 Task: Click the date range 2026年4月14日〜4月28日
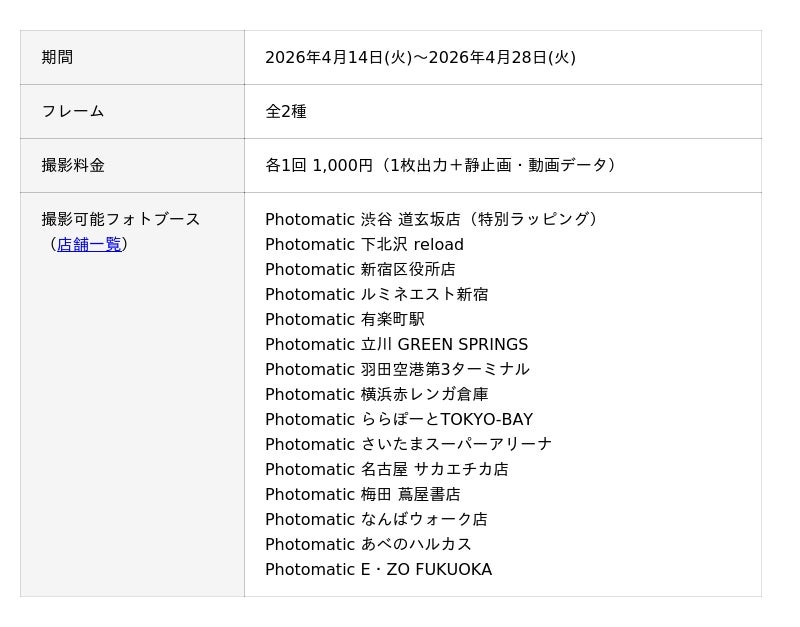tap(420, 57)
